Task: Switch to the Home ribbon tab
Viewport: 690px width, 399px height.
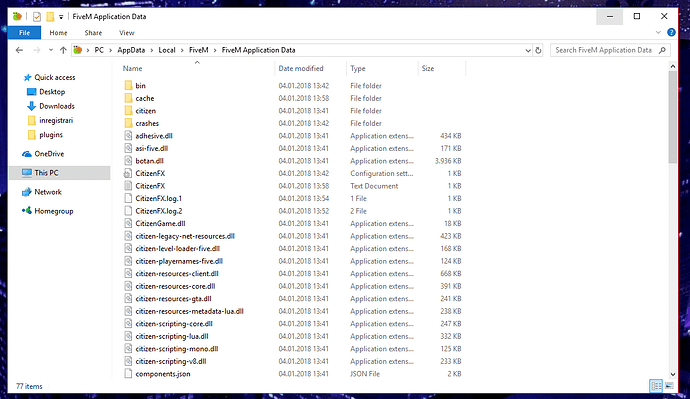Action: pos(58,33)
